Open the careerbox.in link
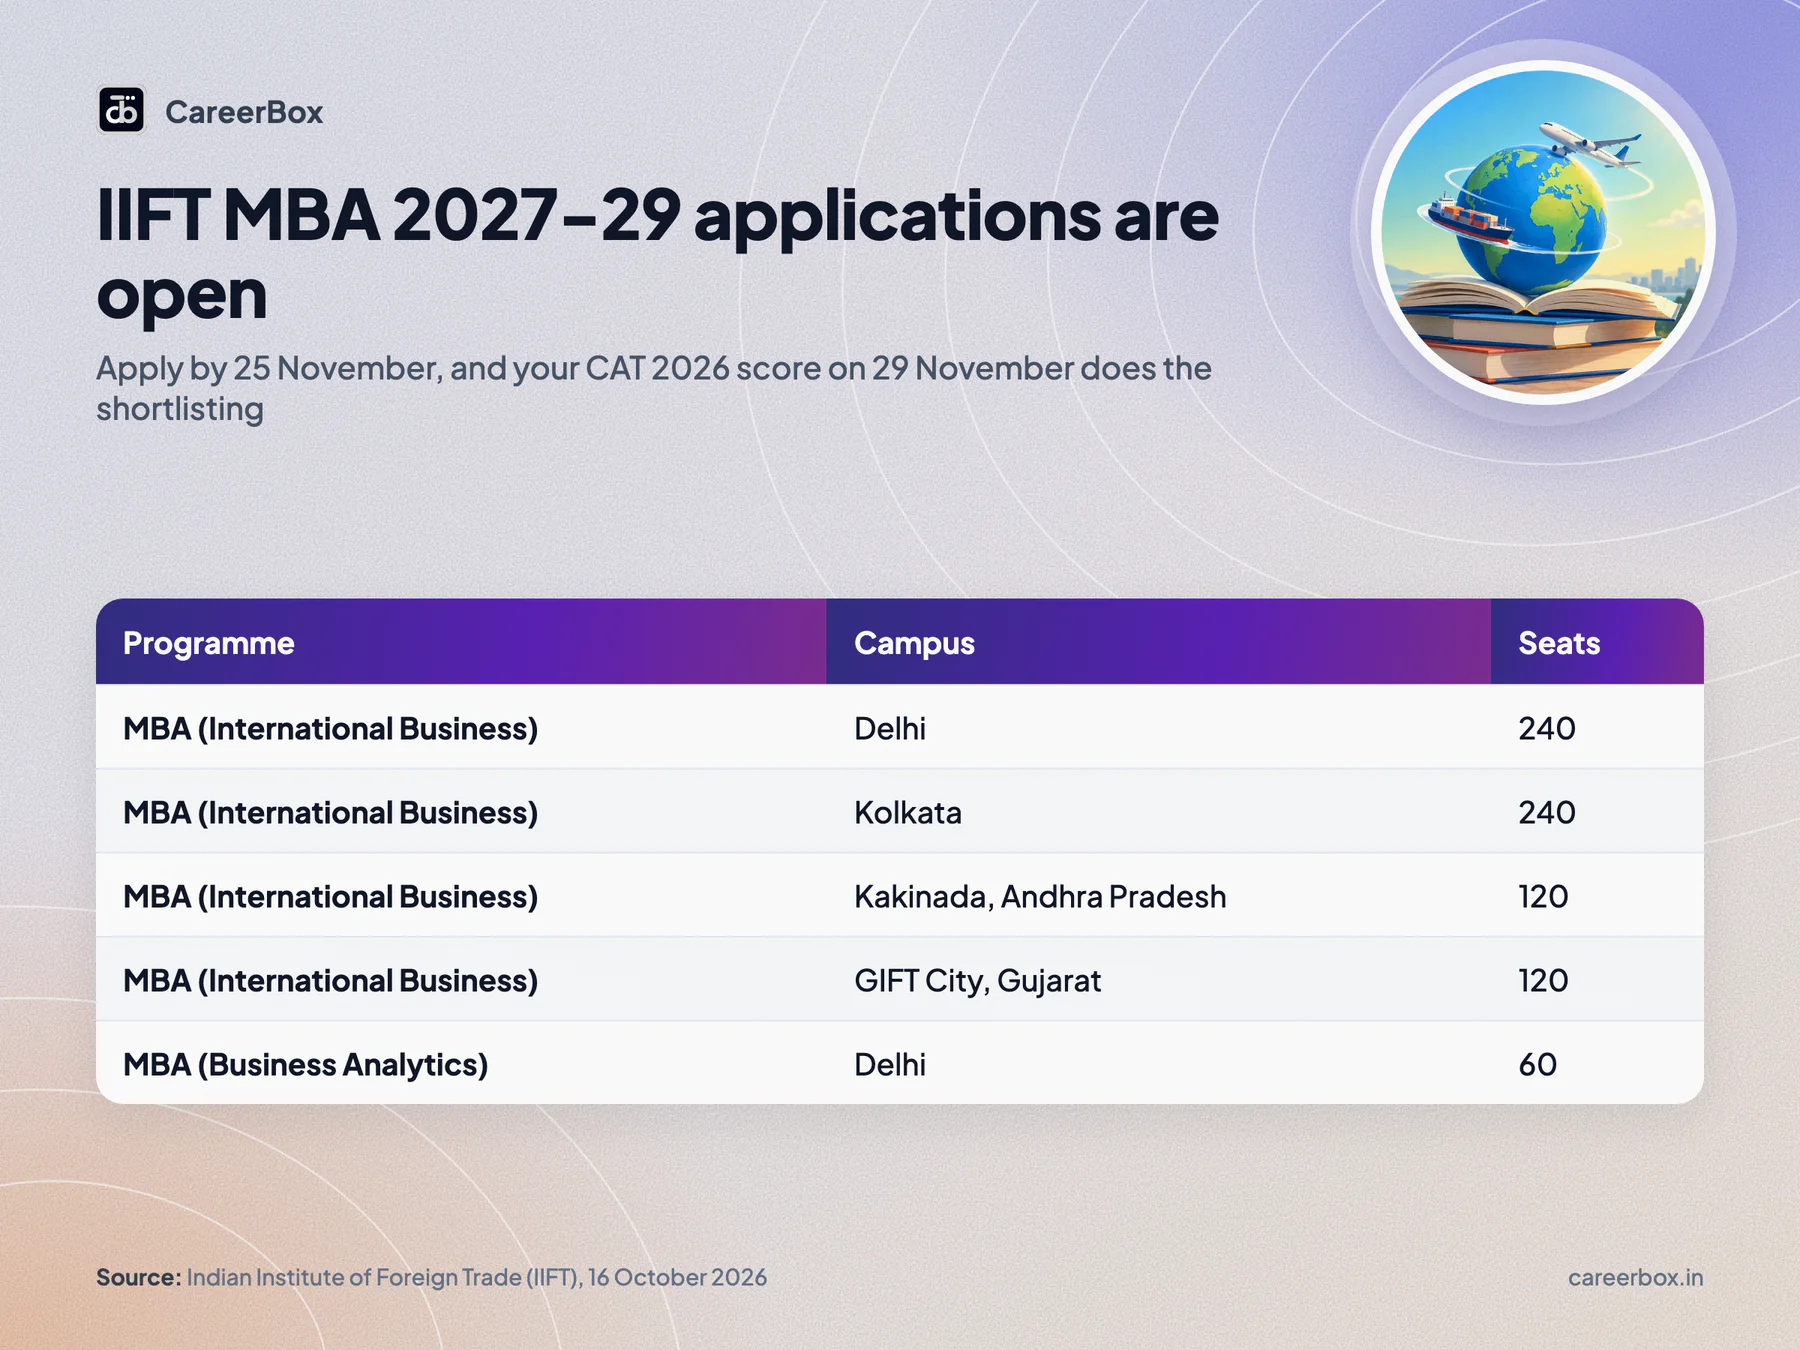 [1635, 1277]
